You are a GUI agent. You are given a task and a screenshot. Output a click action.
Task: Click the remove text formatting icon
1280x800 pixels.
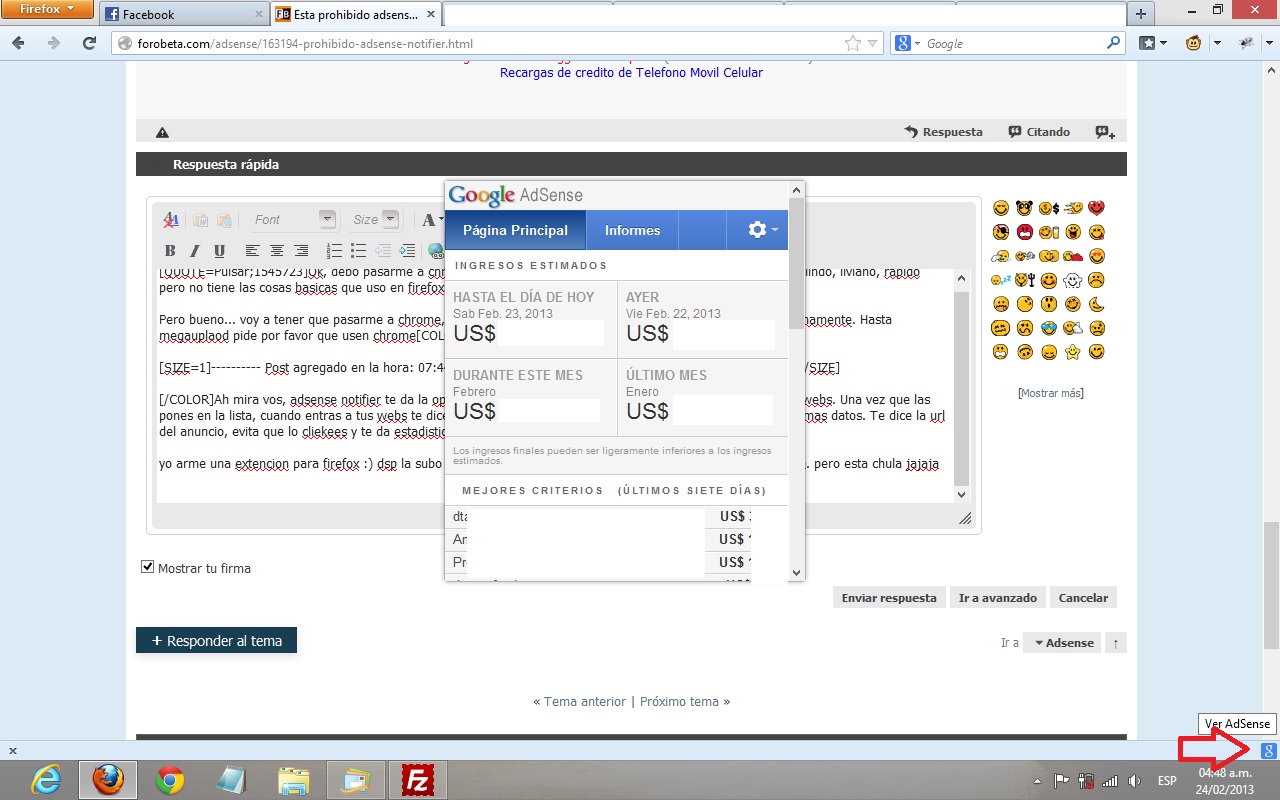click(x=171, y=220)
